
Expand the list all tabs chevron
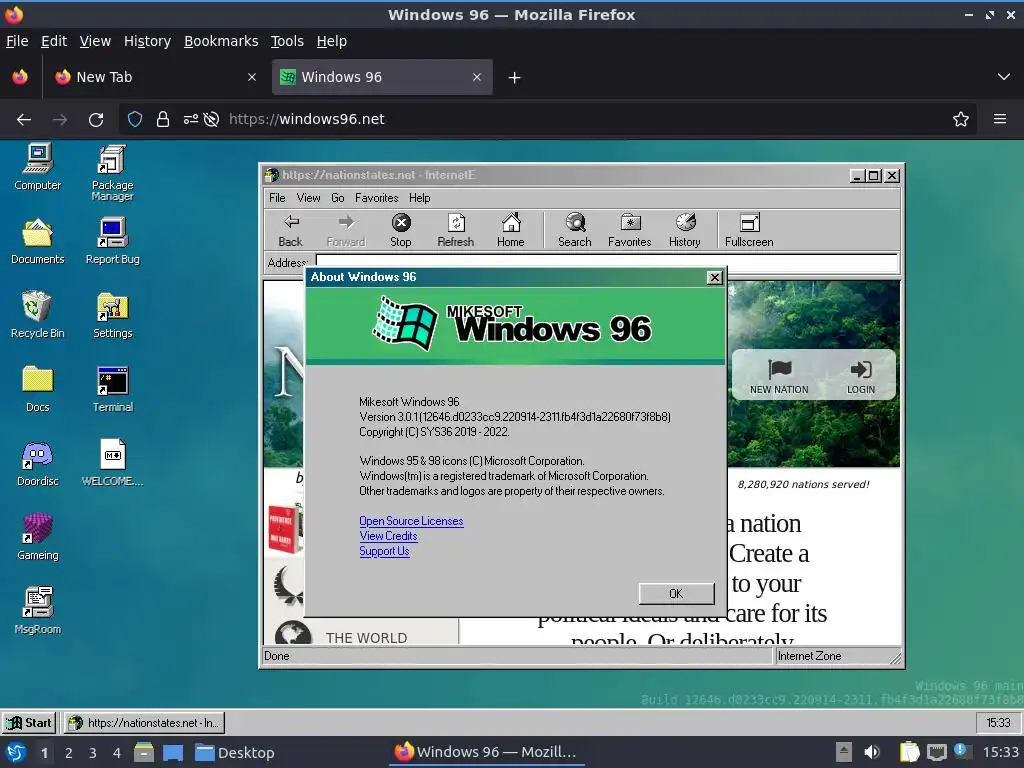(x=1003, y=77)
